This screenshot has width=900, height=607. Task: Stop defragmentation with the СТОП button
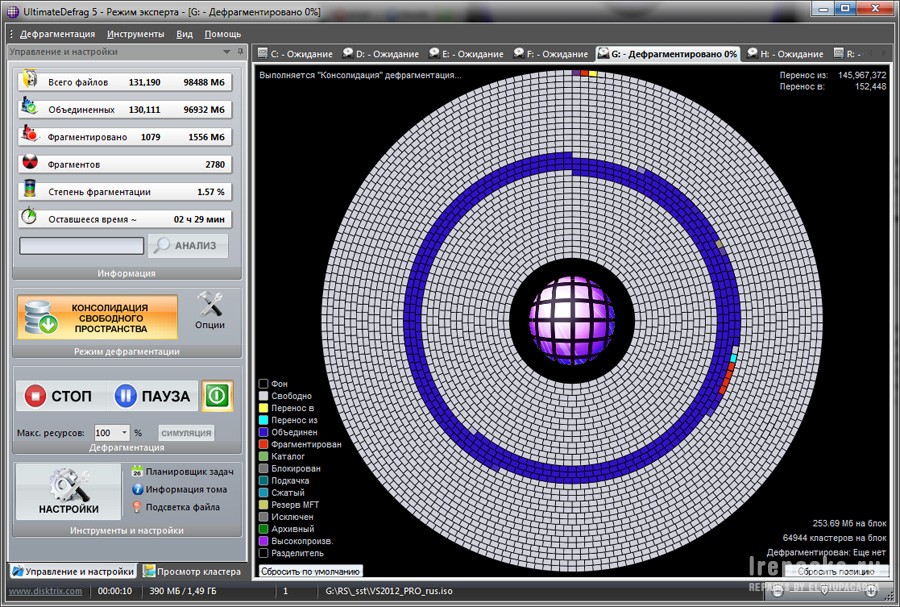pos(60,396)
